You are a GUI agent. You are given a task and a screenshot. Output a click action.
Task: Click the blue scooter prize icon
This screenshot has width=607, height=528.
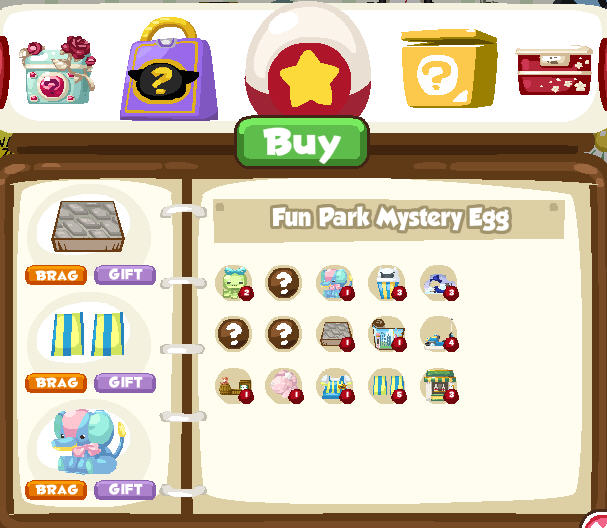[x=439, y=334]
